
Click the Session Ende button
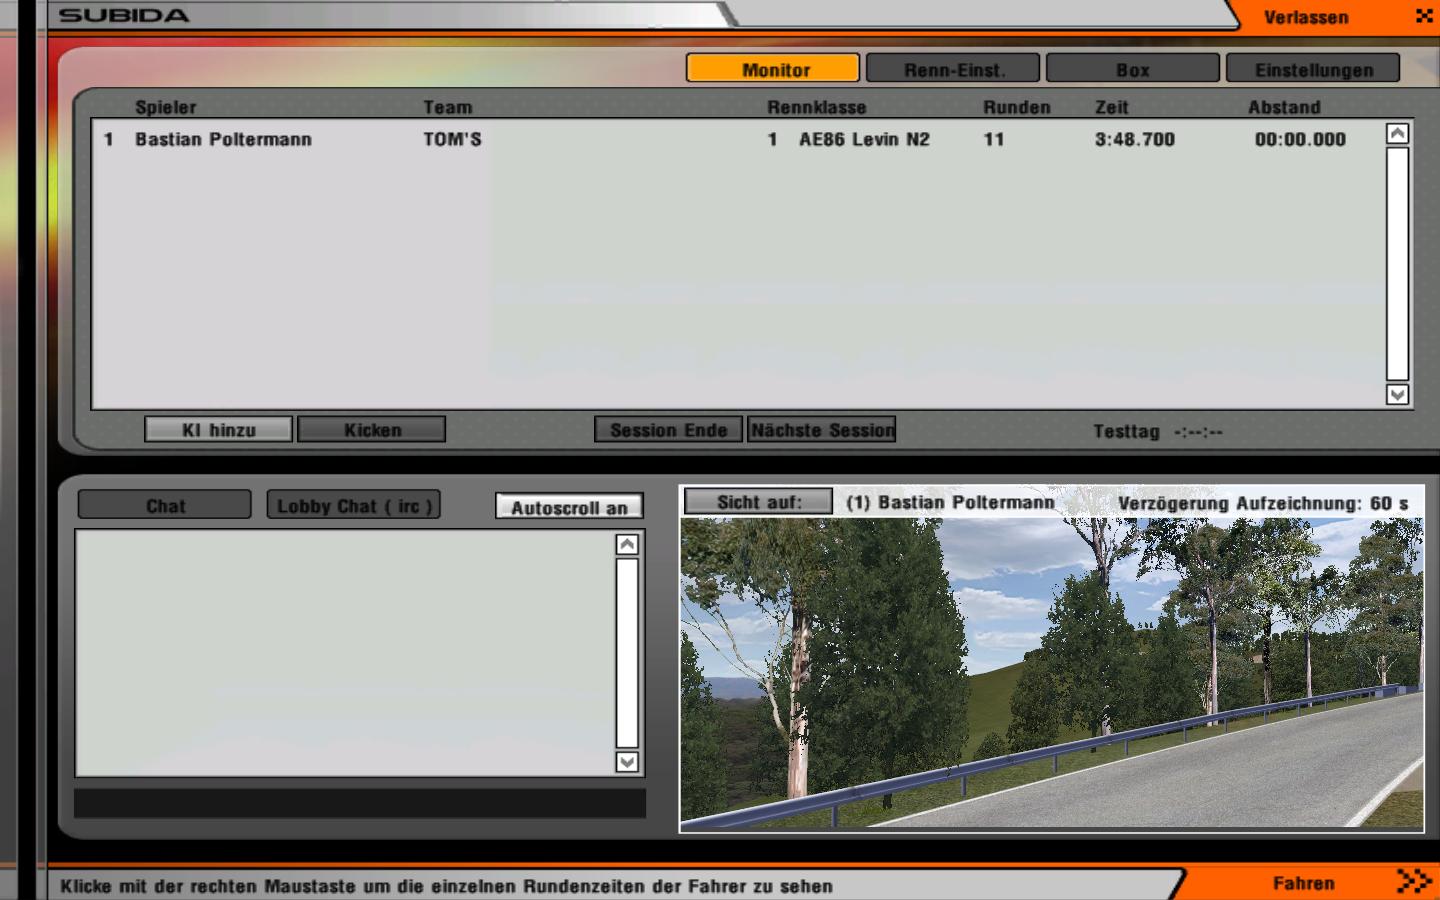(668, 430)
